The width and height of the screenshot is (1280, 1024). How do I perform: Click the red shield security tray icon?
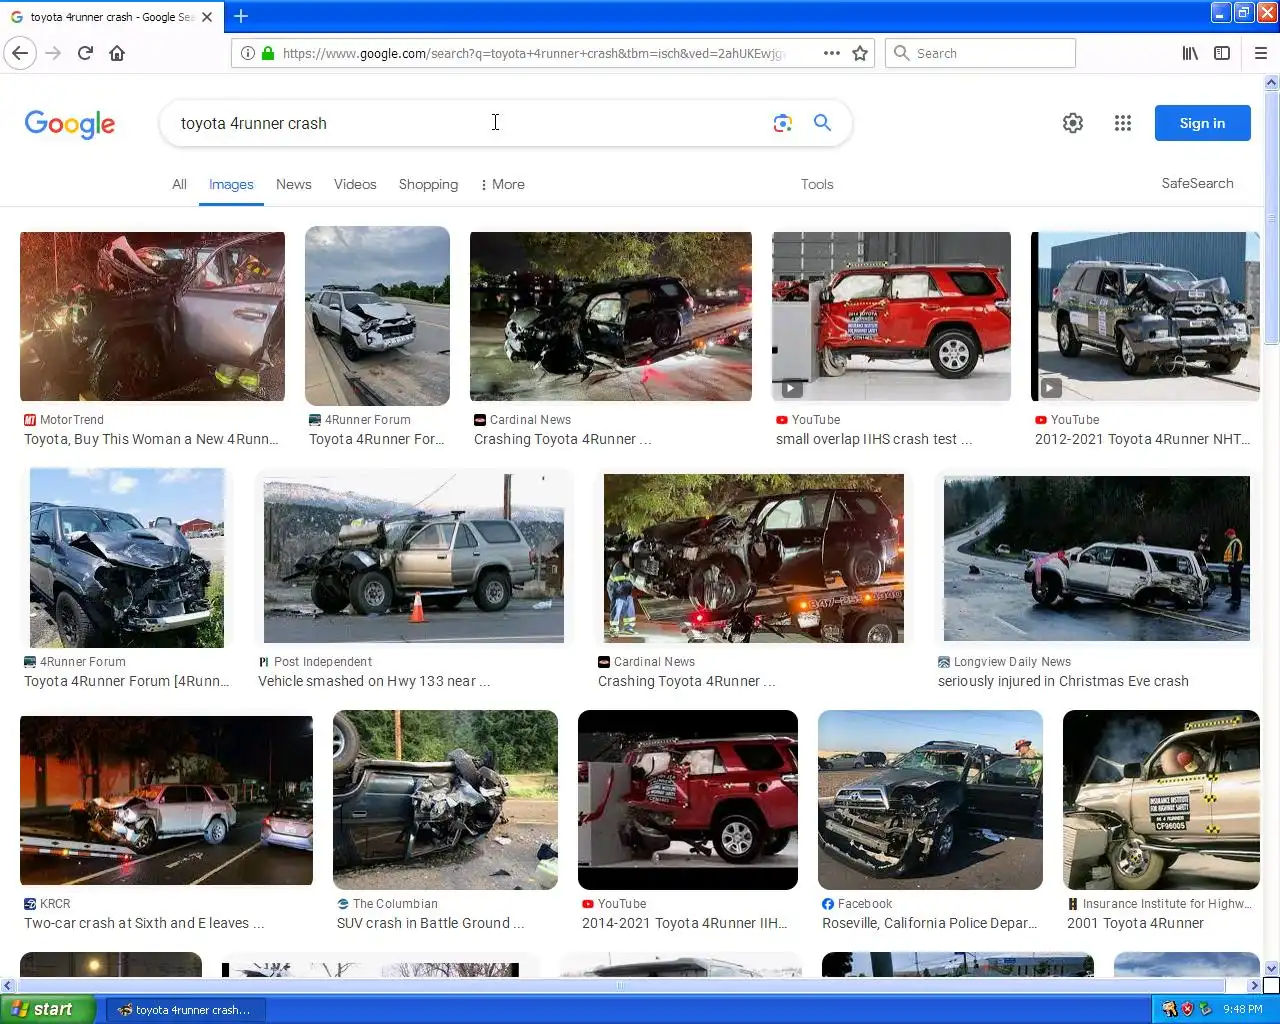pyautogui.click(x=1187, y=1009)
